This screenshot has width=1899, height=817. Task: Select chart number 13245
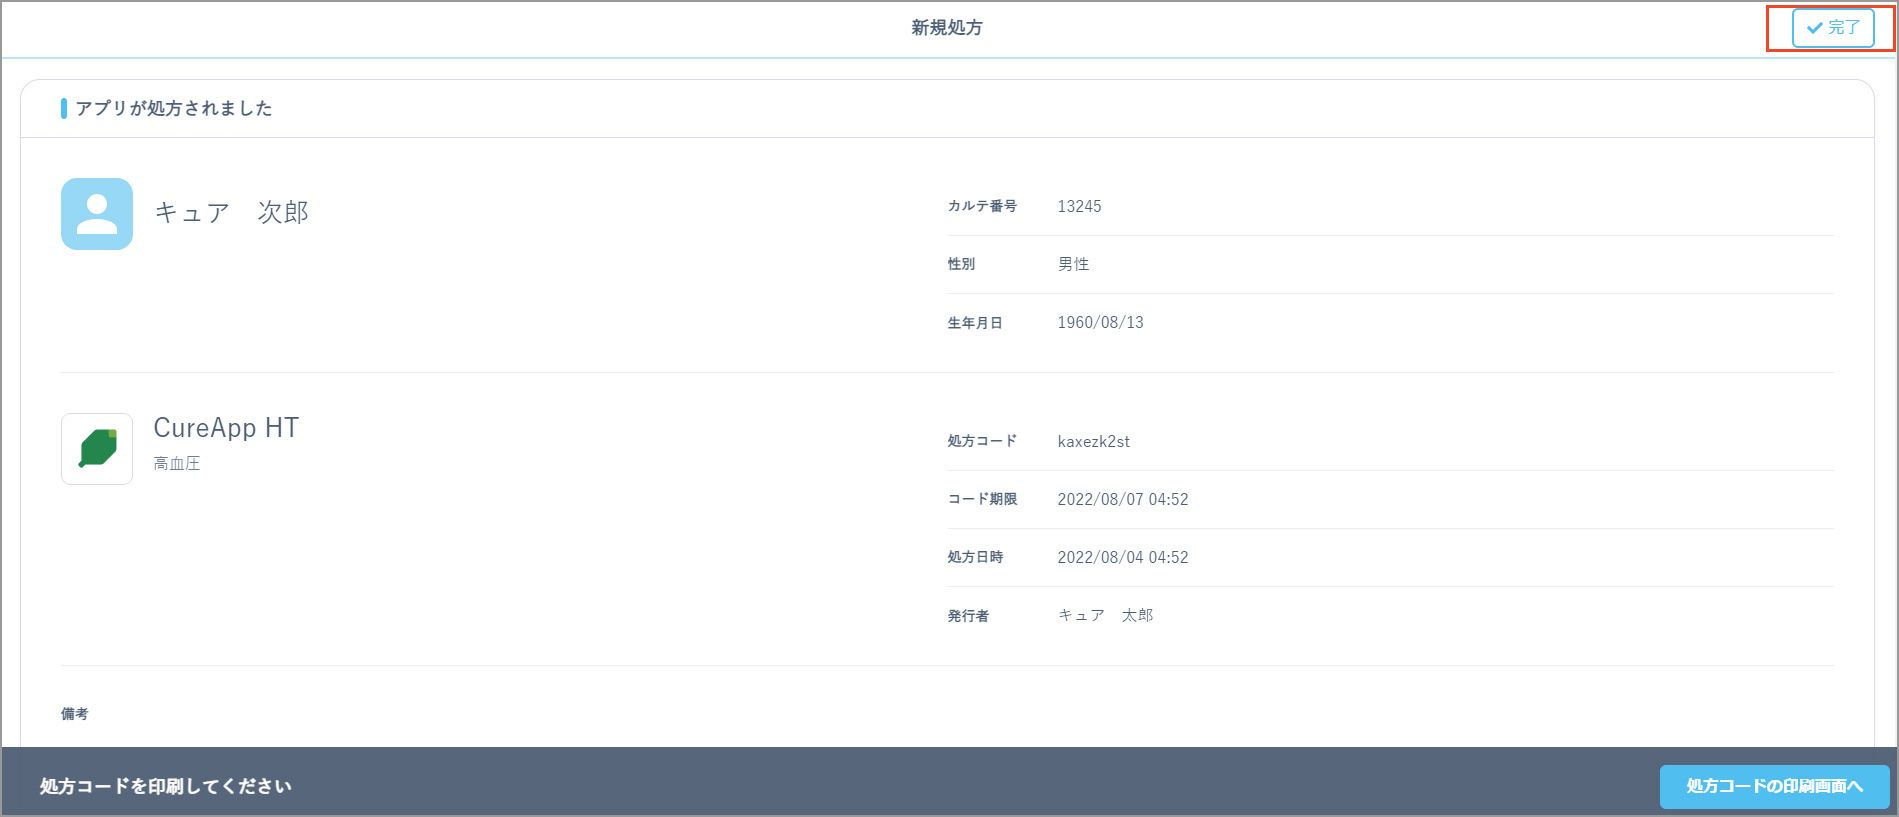[x=1079, y=206]
